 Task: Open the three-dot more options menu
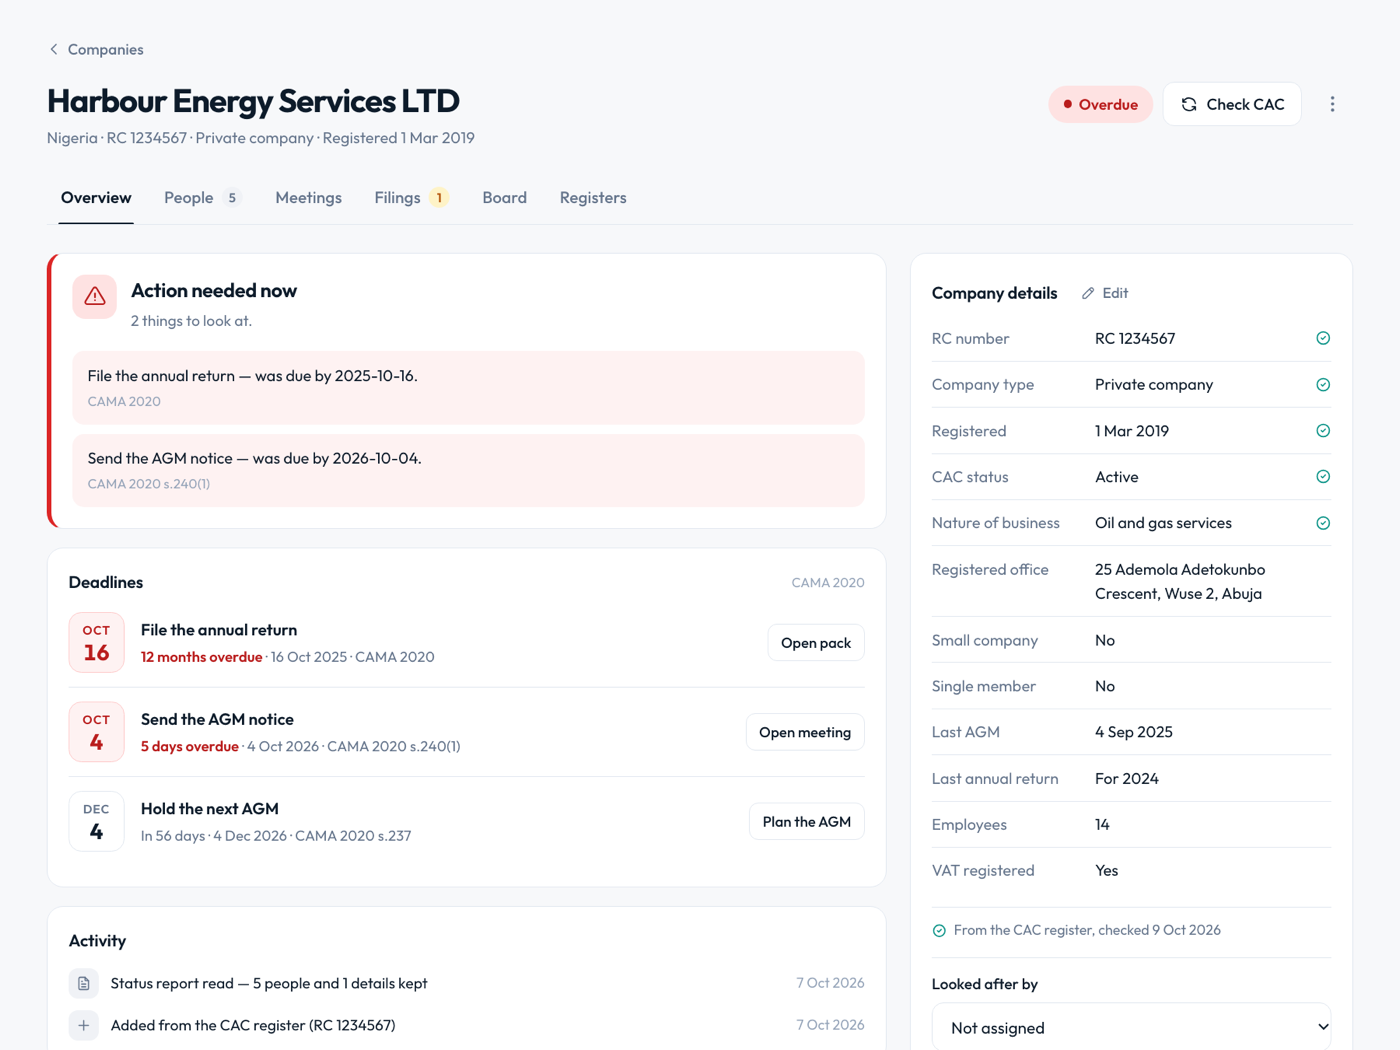(x=1332, y=104)
